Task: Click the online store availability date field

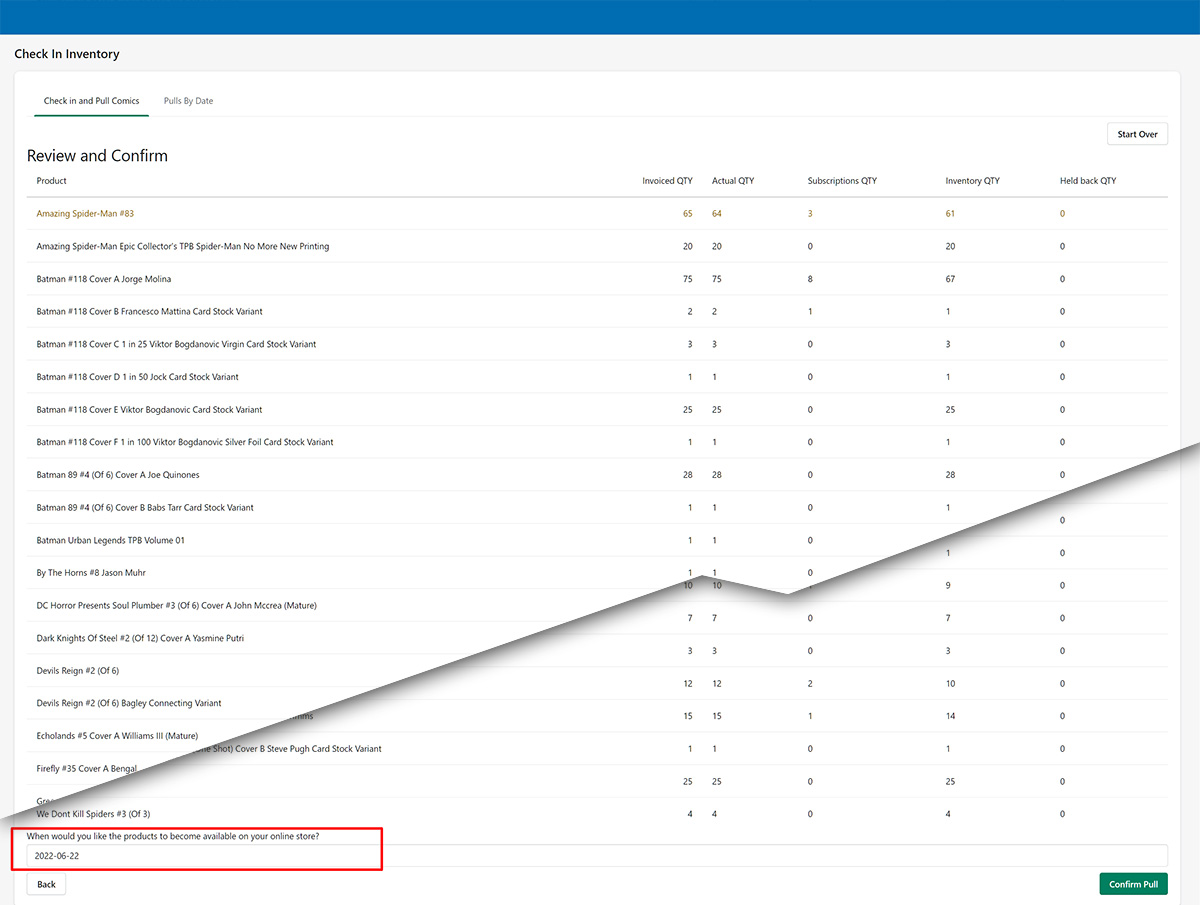Action: (597, 856)
